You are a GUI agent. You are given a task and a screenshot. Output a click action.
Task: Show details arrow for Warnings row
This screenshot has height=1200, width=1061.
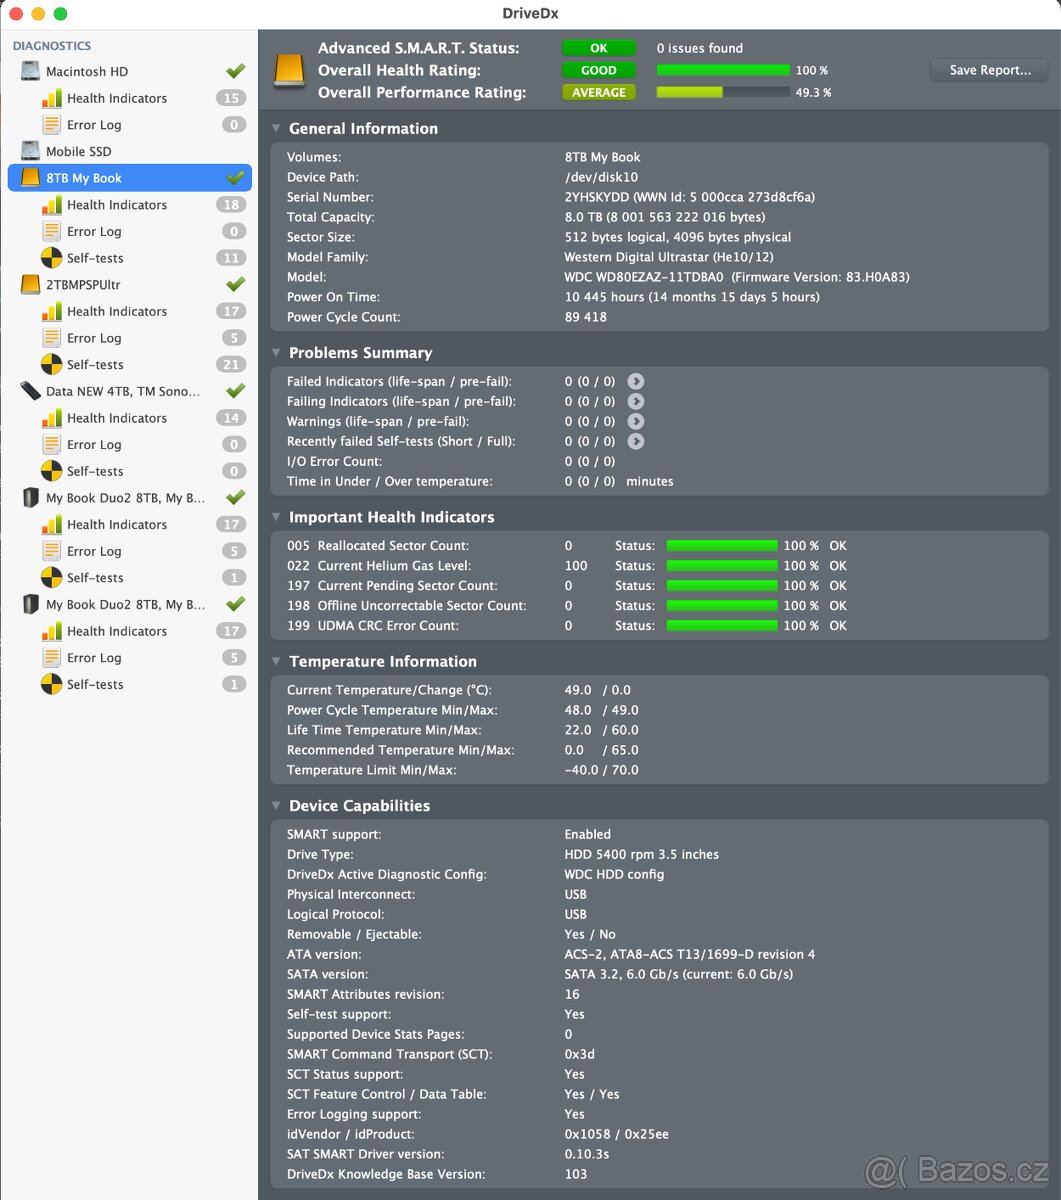(635, 421)
